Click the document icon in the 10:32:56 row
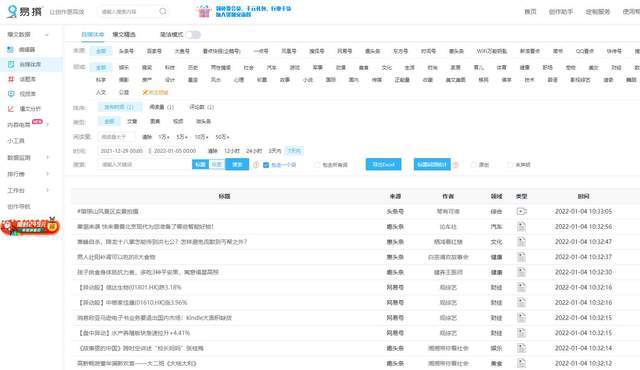The image size is (640, 370). click(x=521, y=226)
